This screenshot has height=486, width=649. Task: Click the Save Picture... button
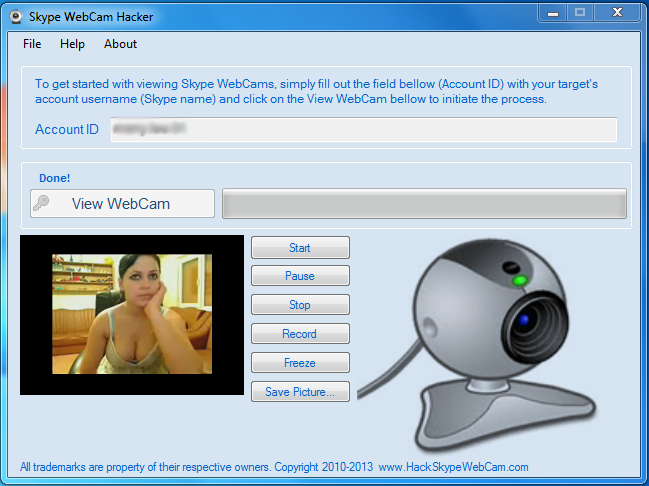[x=300, y=392]
